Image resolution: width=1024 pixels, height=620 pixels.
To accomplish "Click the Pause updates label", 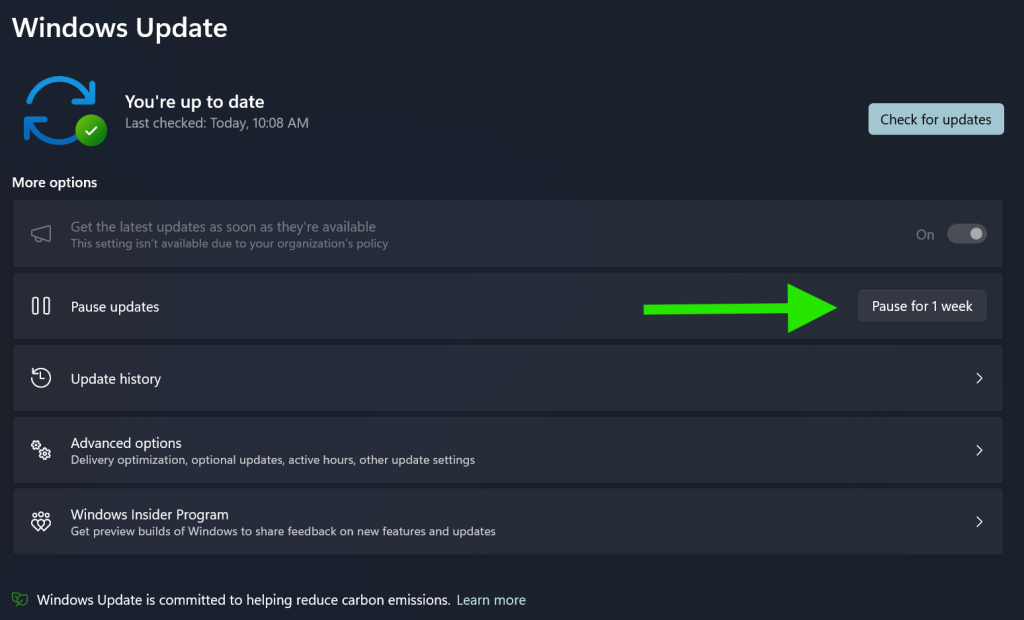I will click(x=115, y=307).
